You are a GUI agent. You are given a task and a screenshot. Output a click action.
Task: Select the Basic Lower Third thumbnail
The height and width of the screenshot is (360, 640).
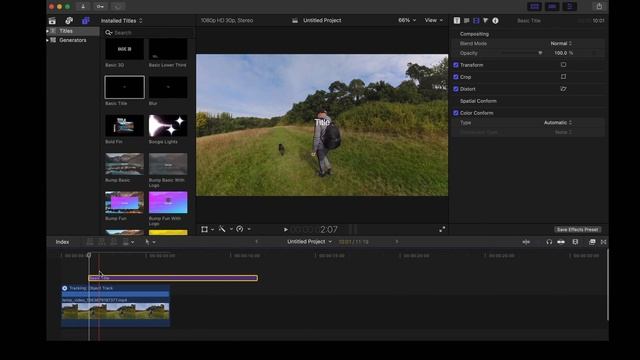click(x=168, y=49)
